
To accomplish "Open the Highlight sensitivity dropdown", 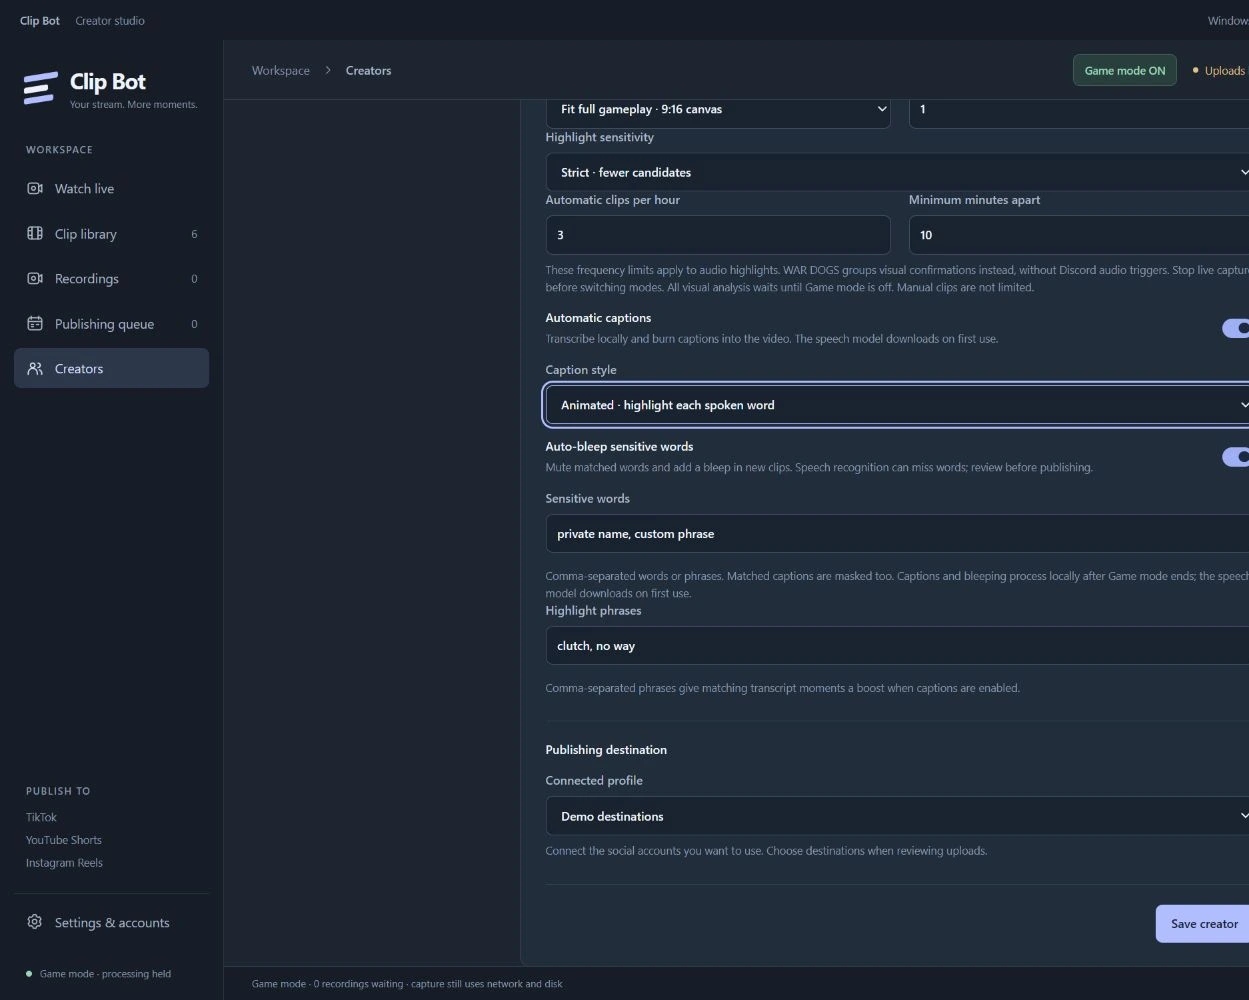I will (x=897, y=172).
